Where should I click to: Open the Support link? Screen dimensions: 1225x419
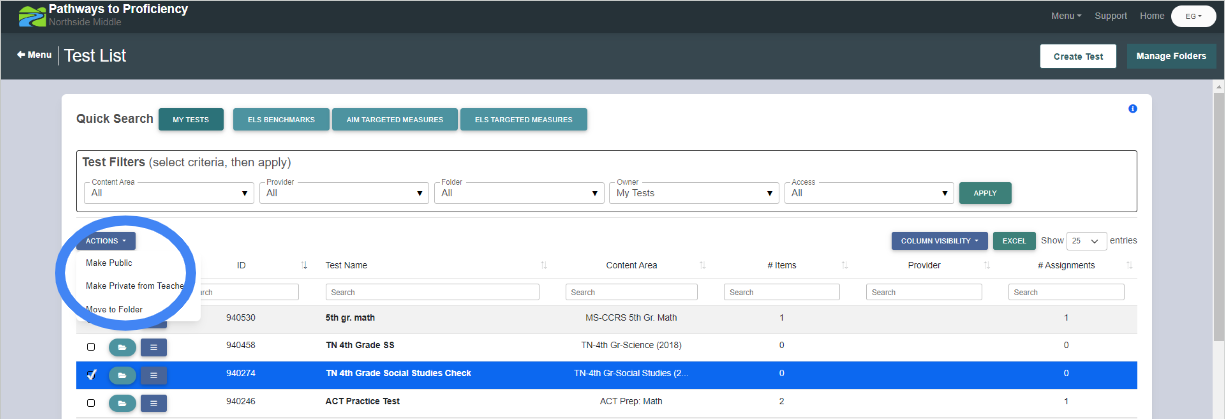pyautogui.click(x=1111, y=16)
